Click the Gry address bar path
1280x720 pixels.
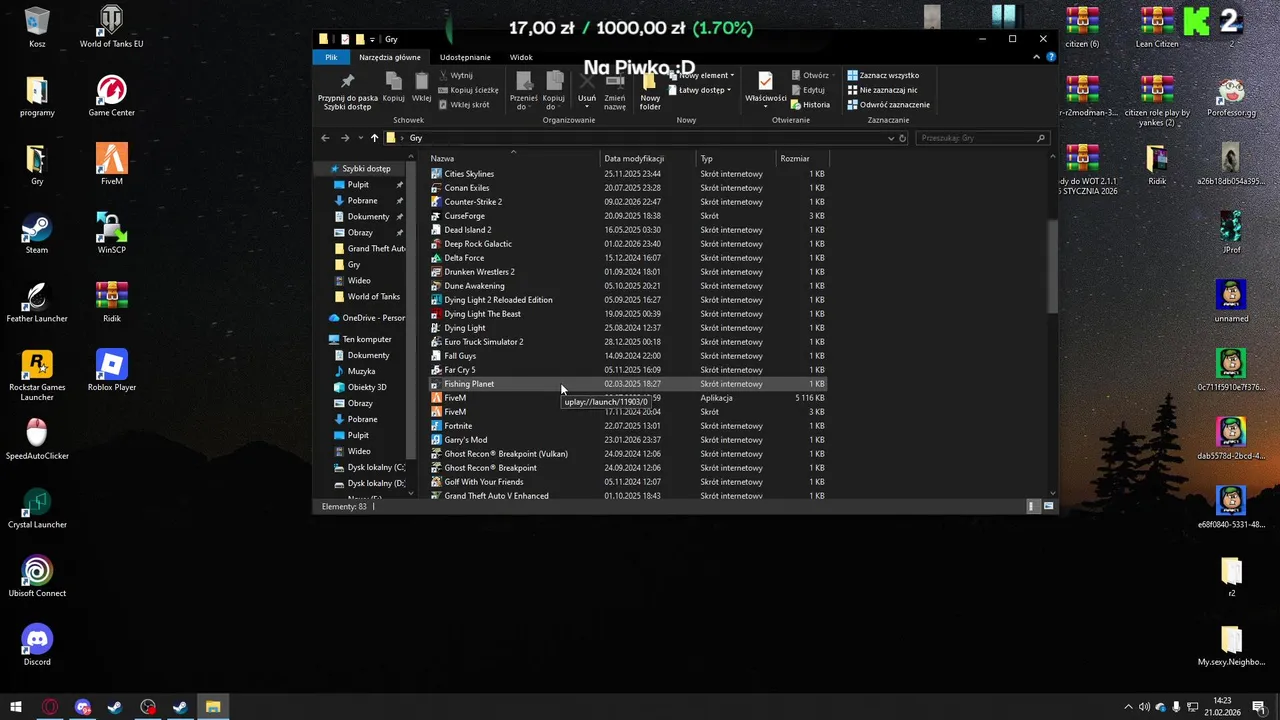point(416,138)
